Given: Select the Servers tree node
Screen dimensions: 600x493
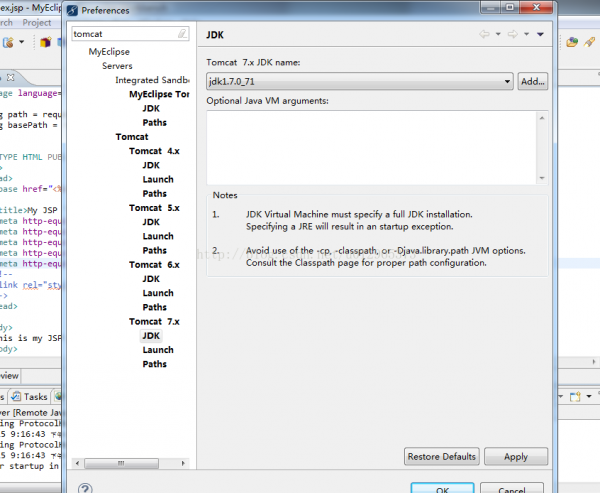Looking at the screenshot, I should [117, 66].
